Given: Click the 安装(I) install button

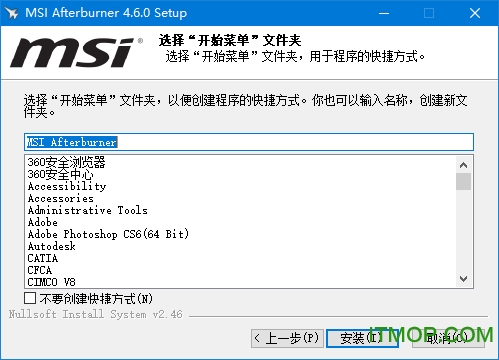Looking at the screenshot, I should [362, 338].
